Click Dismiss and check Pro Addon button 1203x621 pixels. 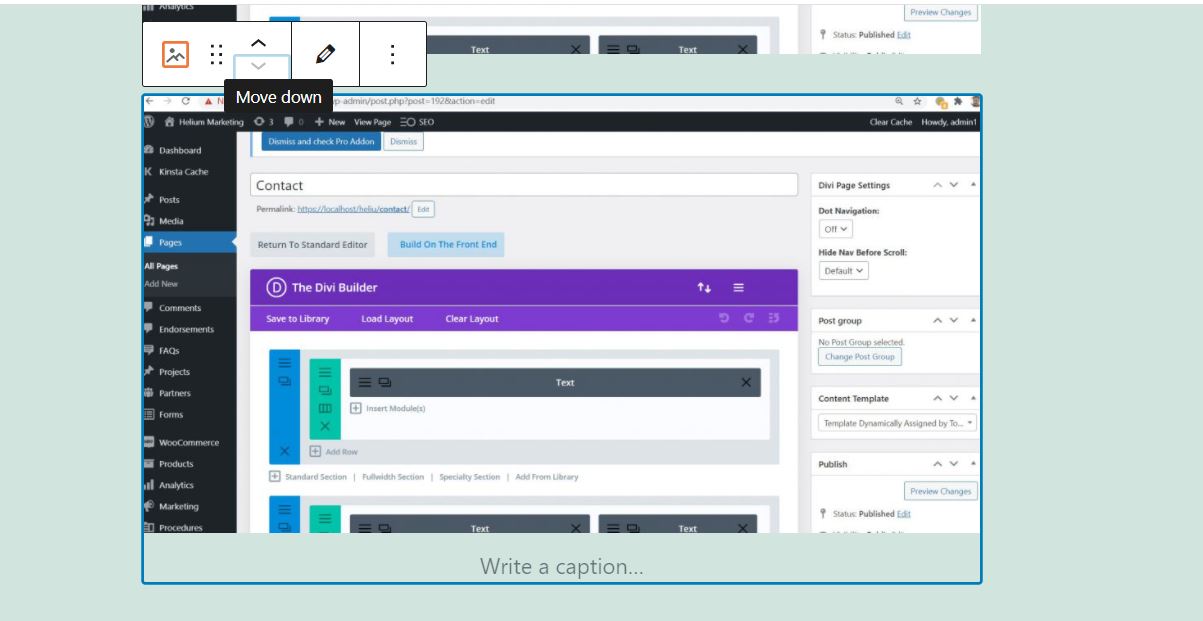321,141
